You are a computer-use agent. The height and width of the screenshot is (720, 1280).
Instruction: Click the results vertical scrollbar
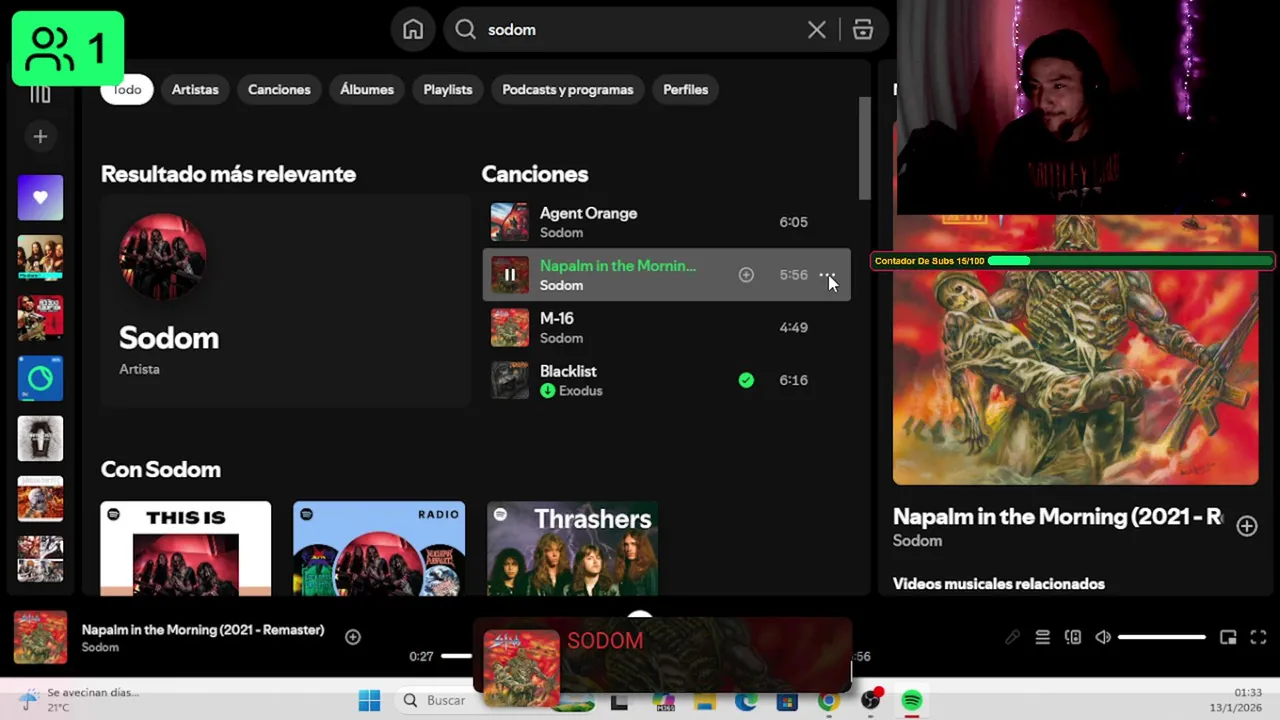(x=865, y=148)
